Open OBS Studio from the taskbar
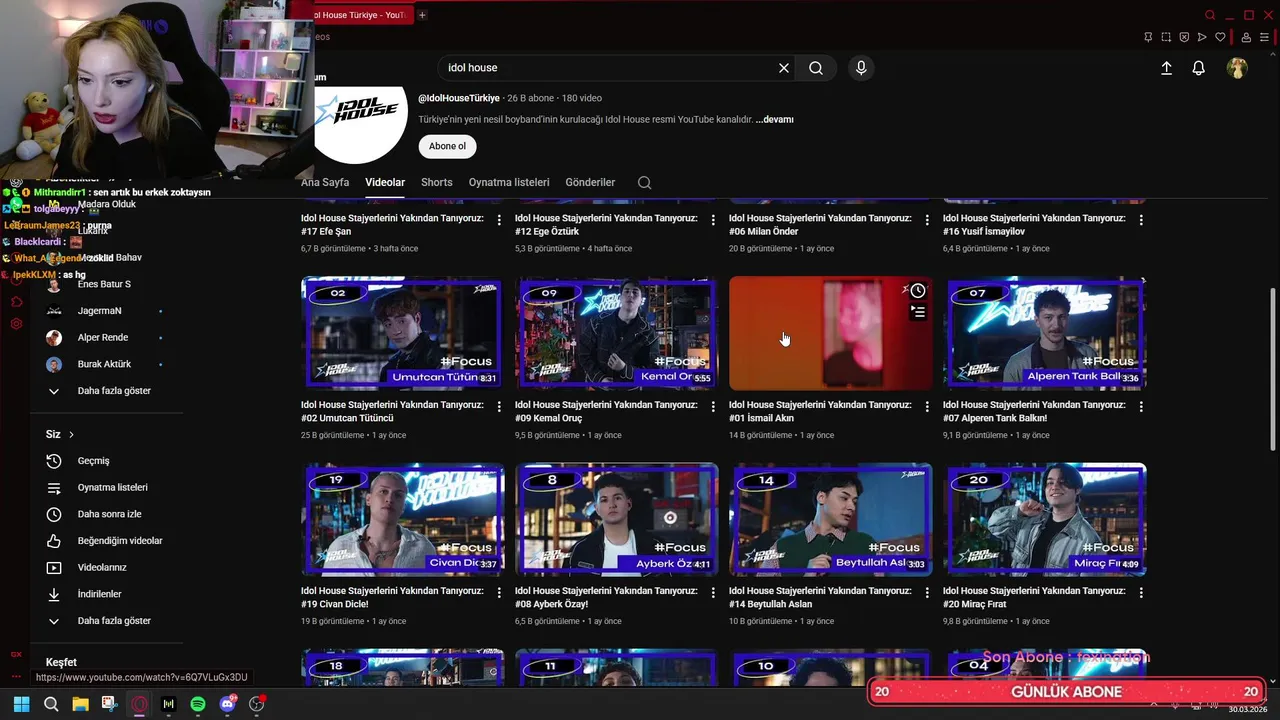Viewport: 1280px width, 720px height. [257, 704]
